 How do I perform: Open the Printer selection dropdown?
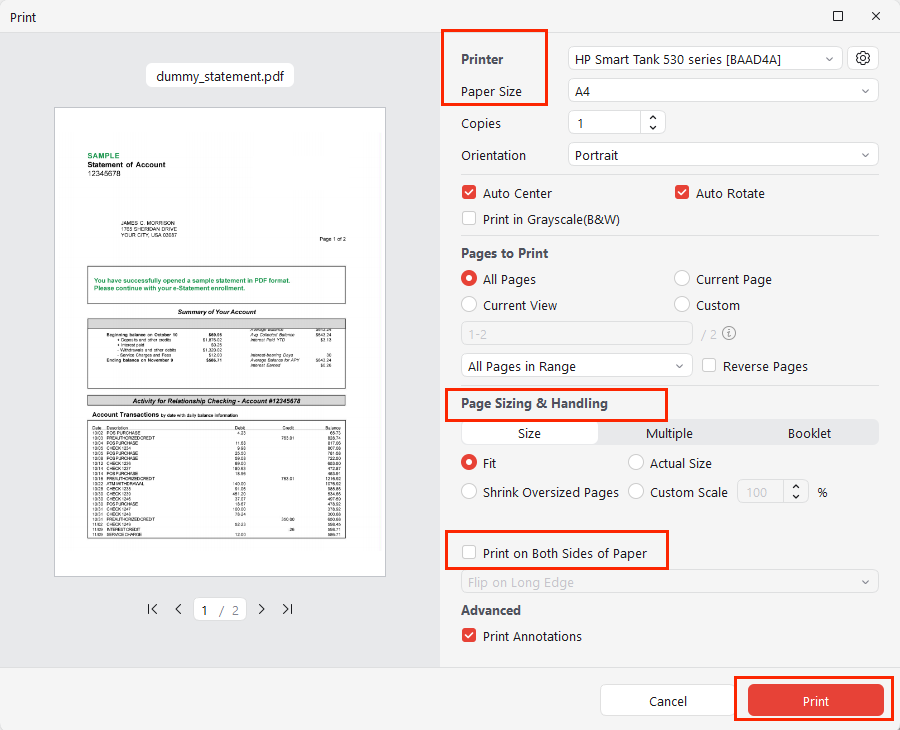(705, 59)
